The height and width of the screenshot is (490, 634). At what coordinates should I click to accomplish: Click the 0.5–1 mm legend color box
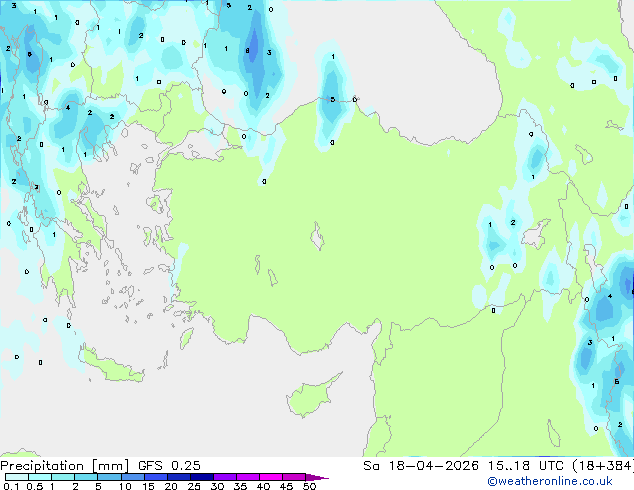(40, 477)
